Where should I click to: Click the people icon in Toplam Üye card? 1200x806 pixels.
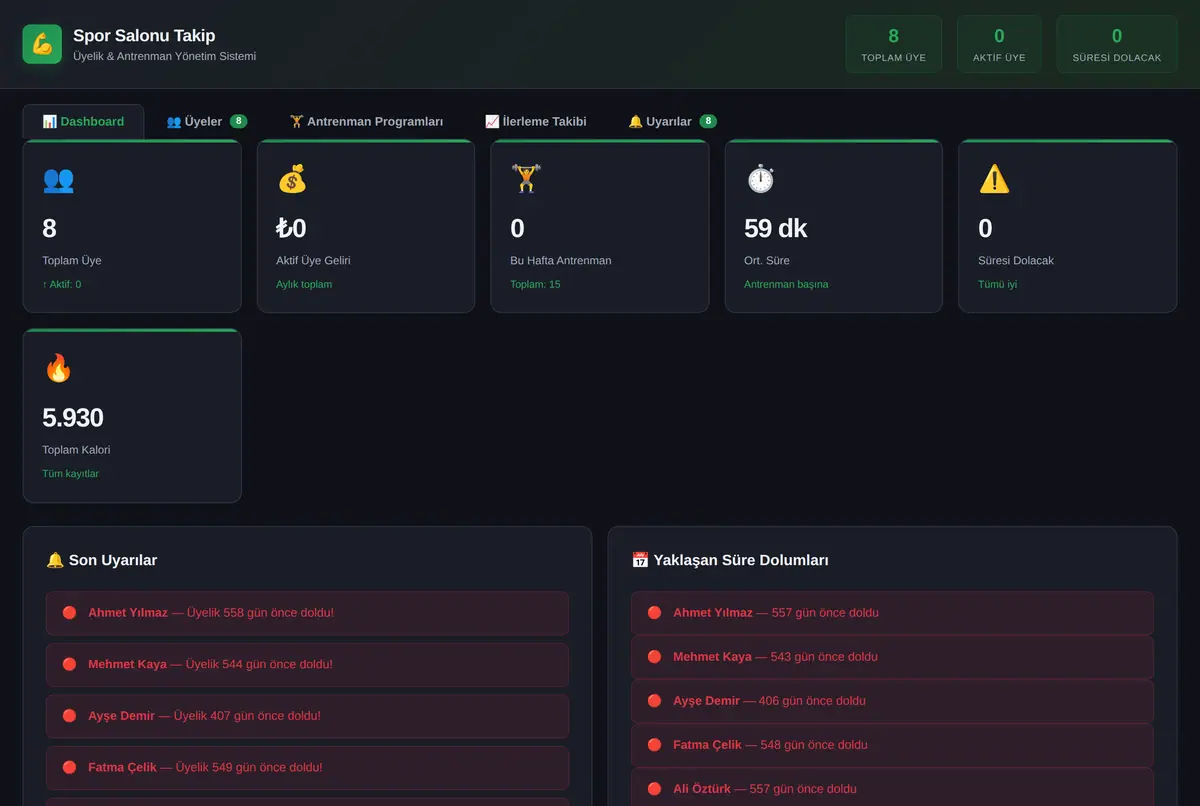[58, 179]
